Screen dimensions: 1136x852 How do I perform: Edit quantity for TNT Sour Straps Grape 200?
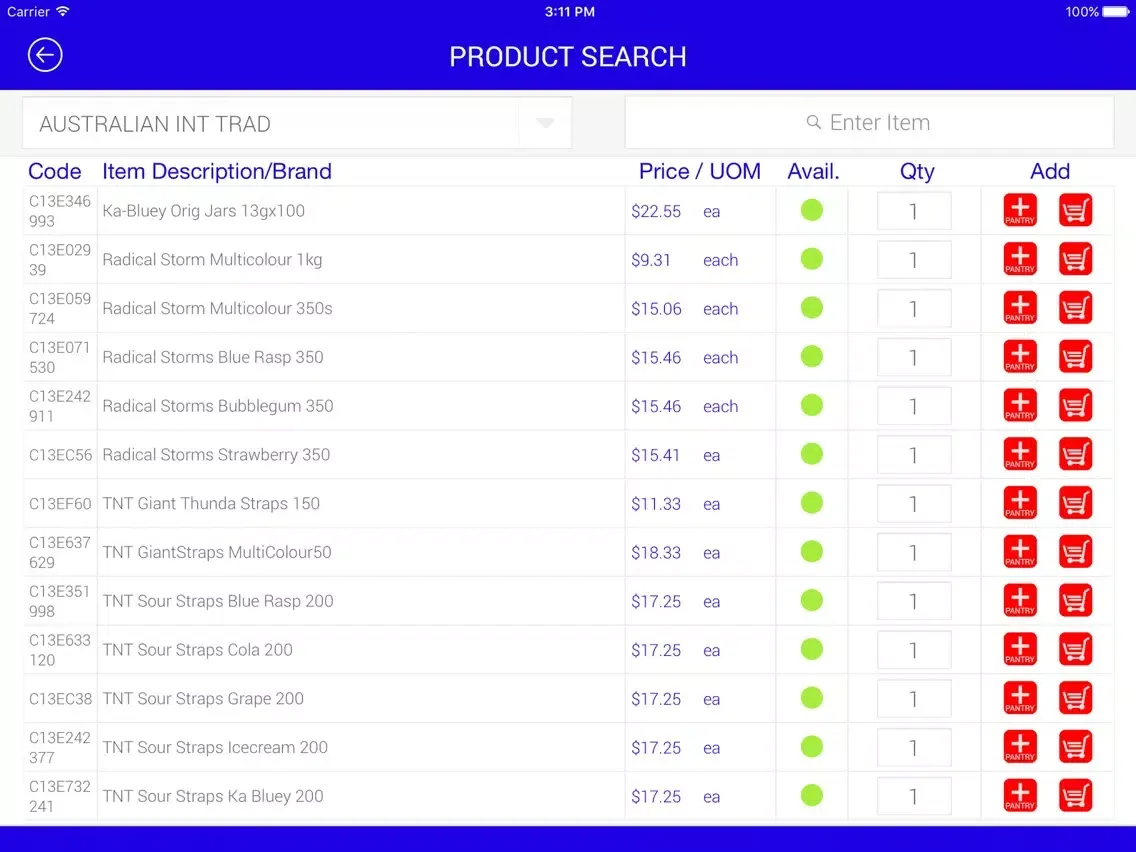point(914,698)
